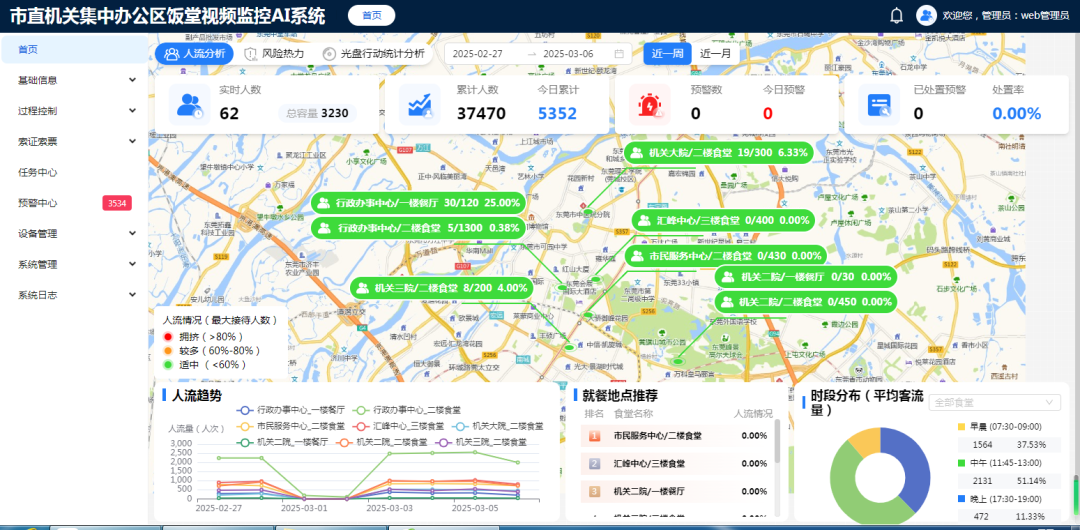Select the 近一月 range button
Image resolution: width=1080 pixels, height=530 pixels.
click(716, 54)
